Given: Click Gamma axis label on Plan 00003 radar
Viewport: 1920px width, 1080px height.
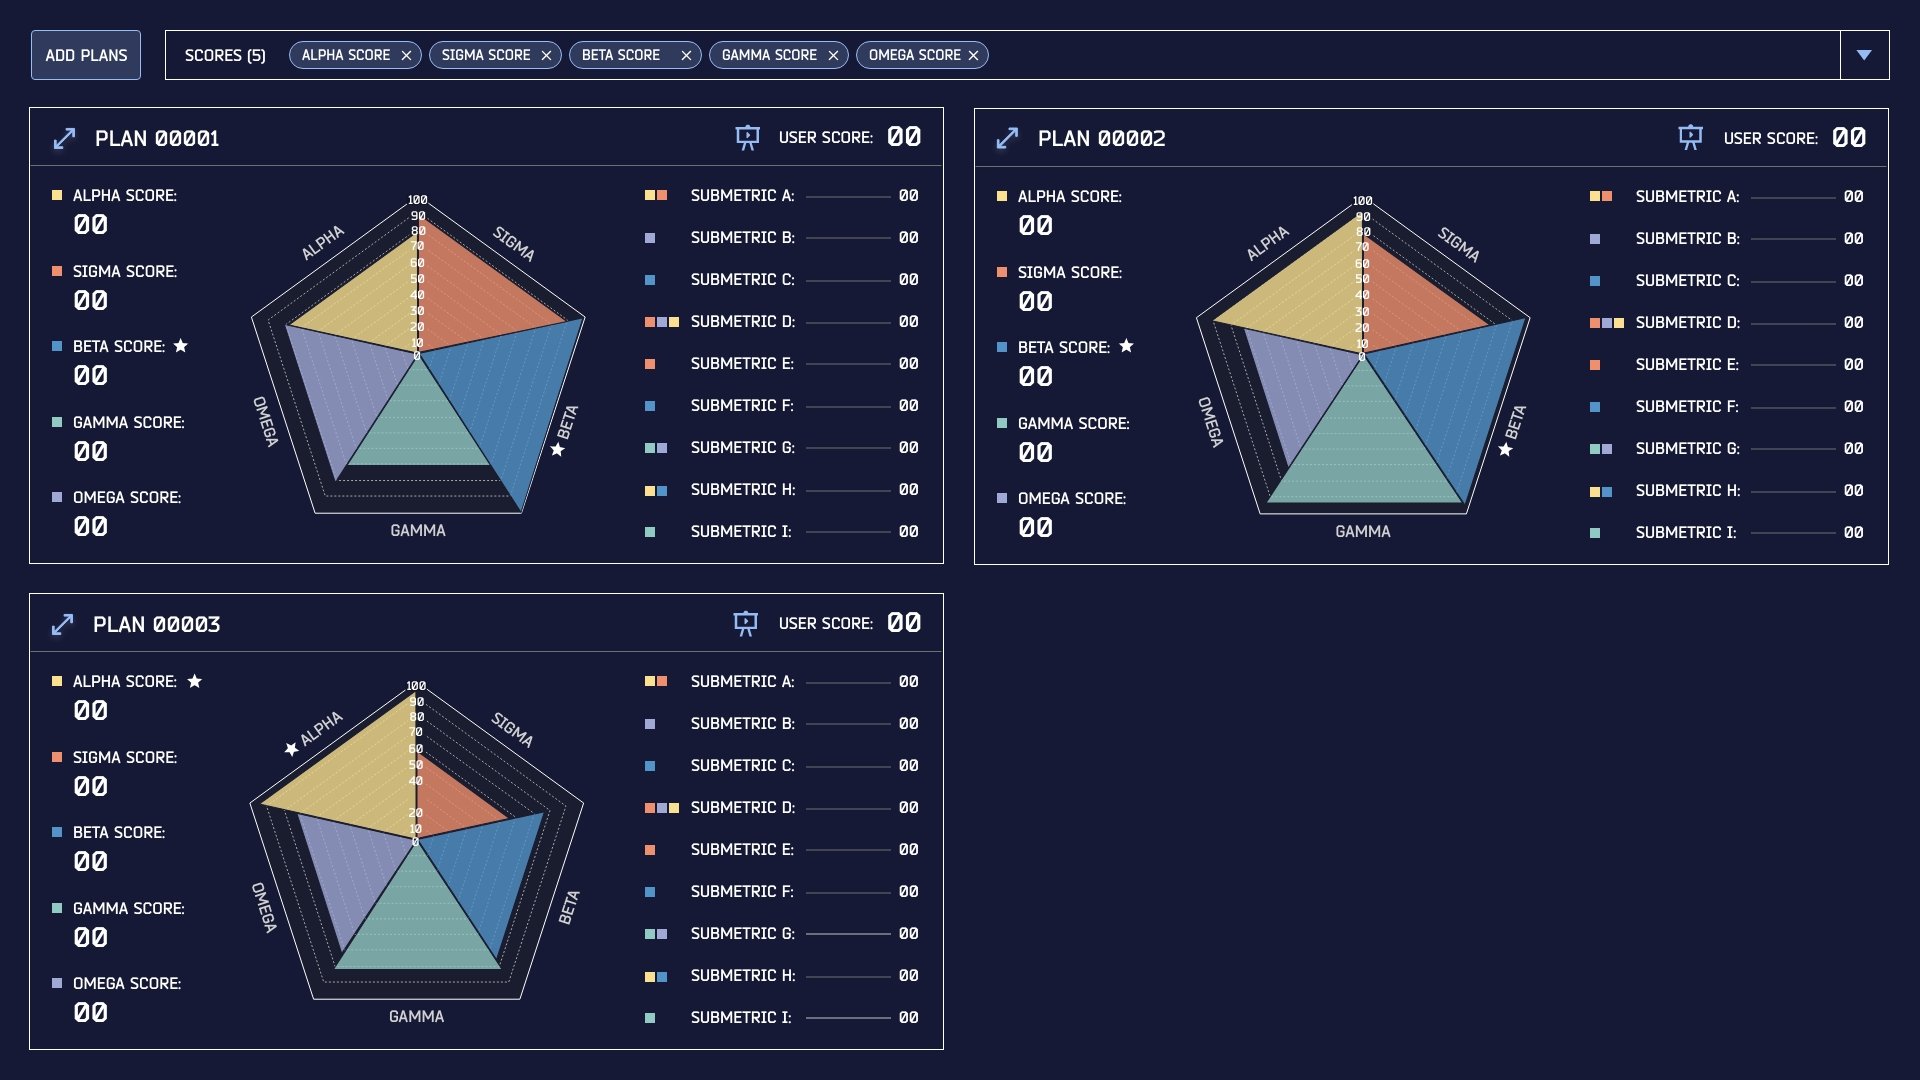Looking at the screenshot, I should click(416, 1016).
